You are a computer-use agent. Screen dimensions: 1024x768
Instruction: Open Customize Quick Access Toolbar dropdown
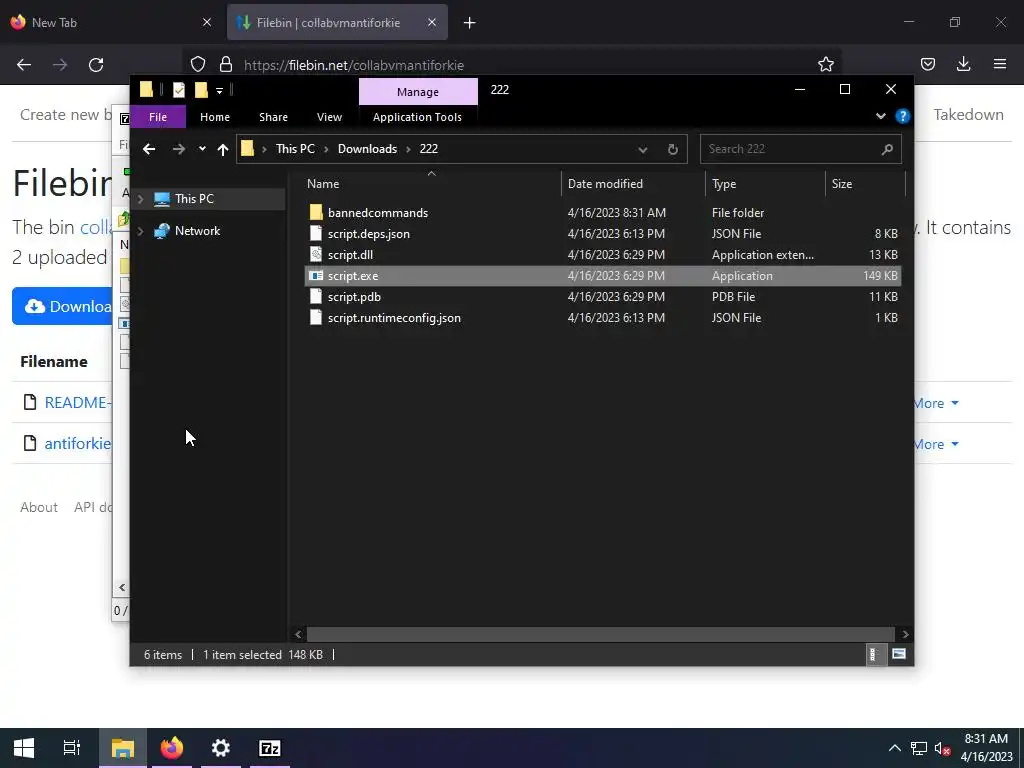pyautogui.click(x=219, y=90)
